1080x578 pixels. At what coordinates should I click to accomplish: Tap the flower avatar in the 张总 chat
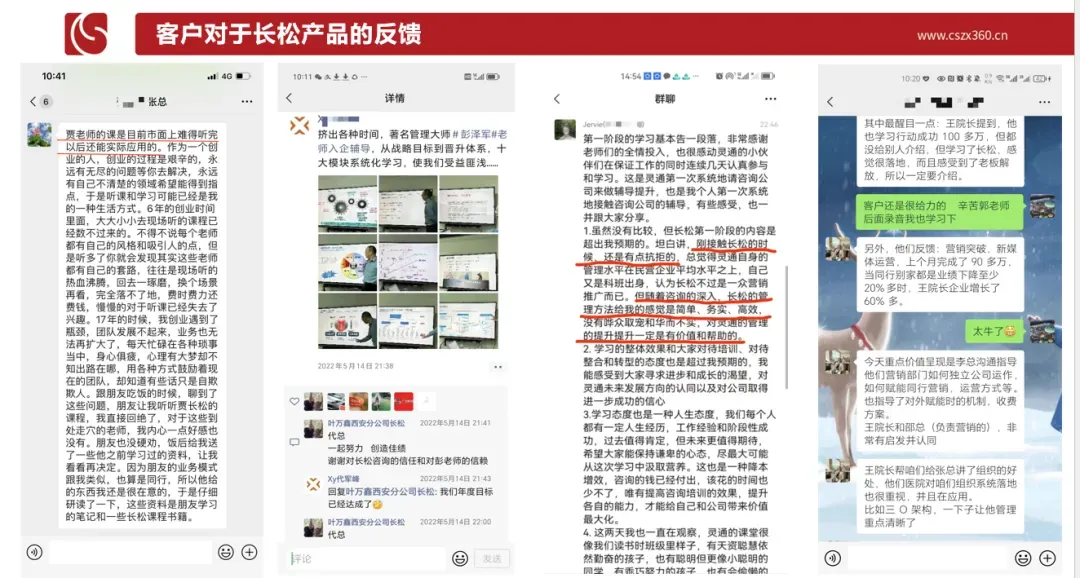[x=39, y=135]
